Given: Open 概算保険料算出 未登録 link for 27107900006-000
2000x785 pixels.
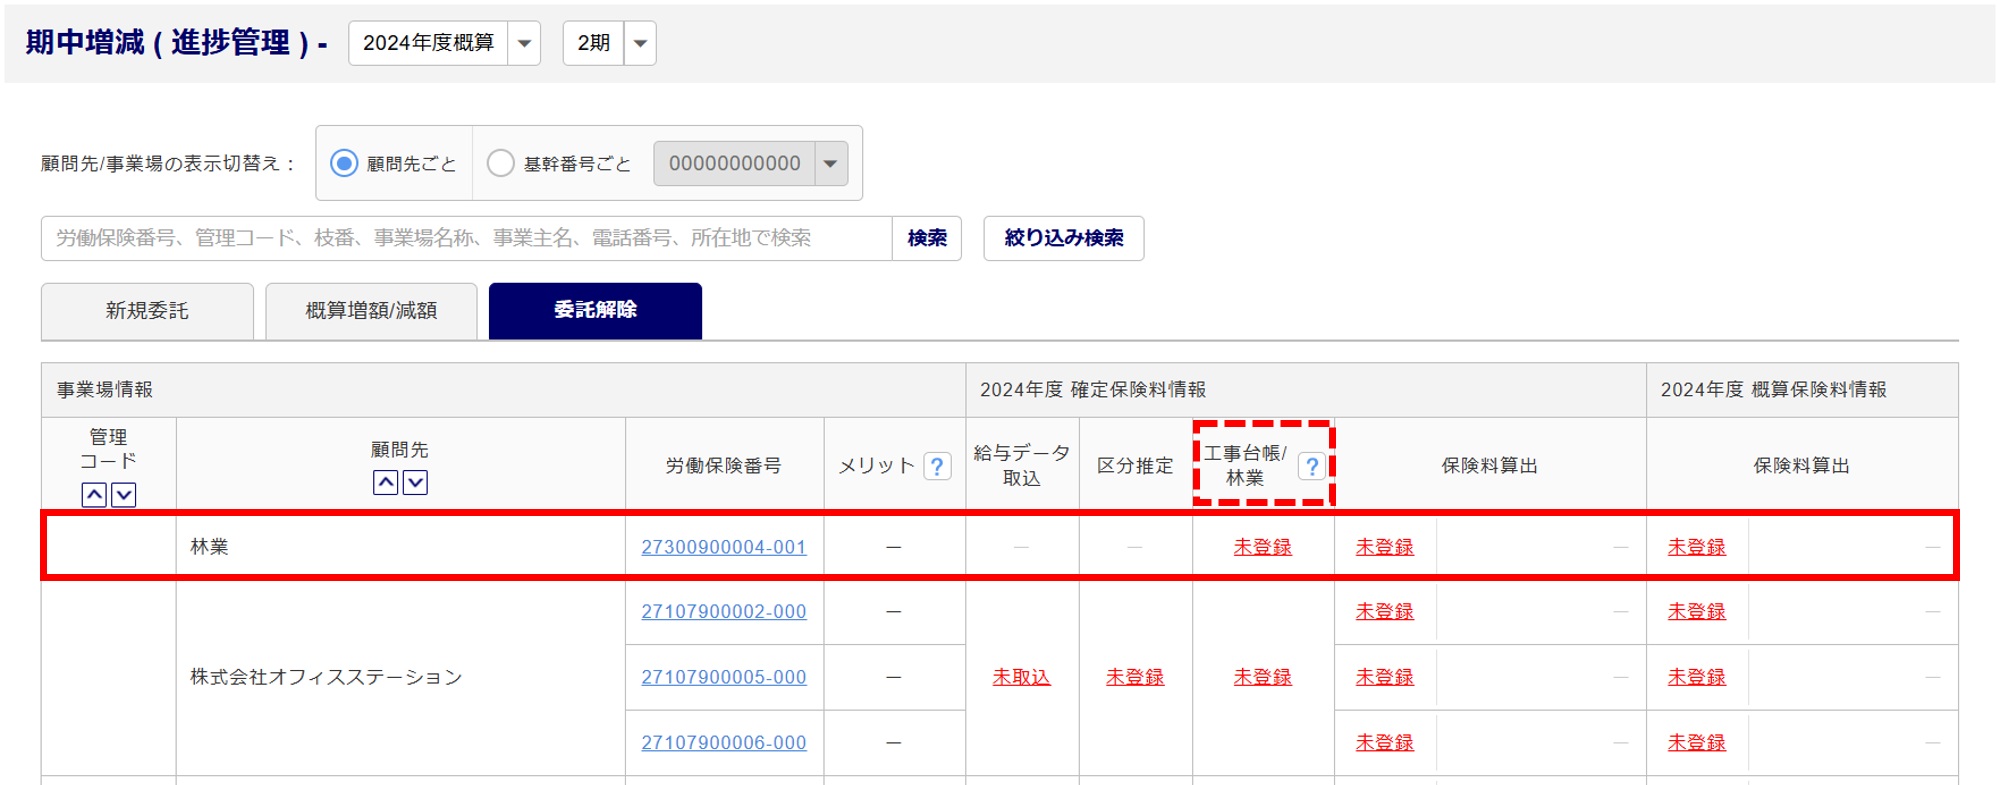Looking at the screenshot, I should pos(1697,742).
